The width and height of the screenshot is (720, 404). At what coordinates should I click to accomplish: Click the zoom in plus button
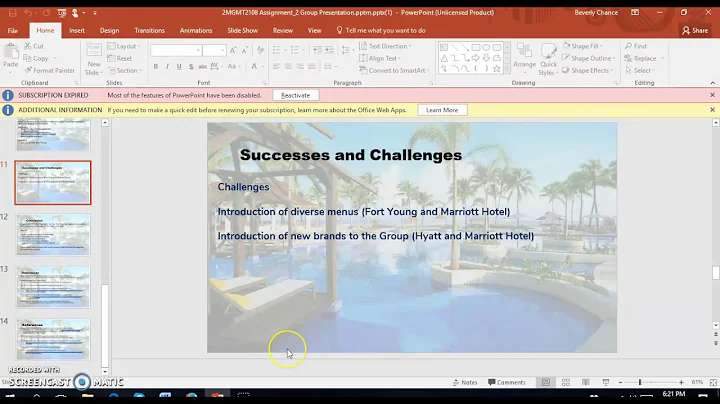point(681,382)
